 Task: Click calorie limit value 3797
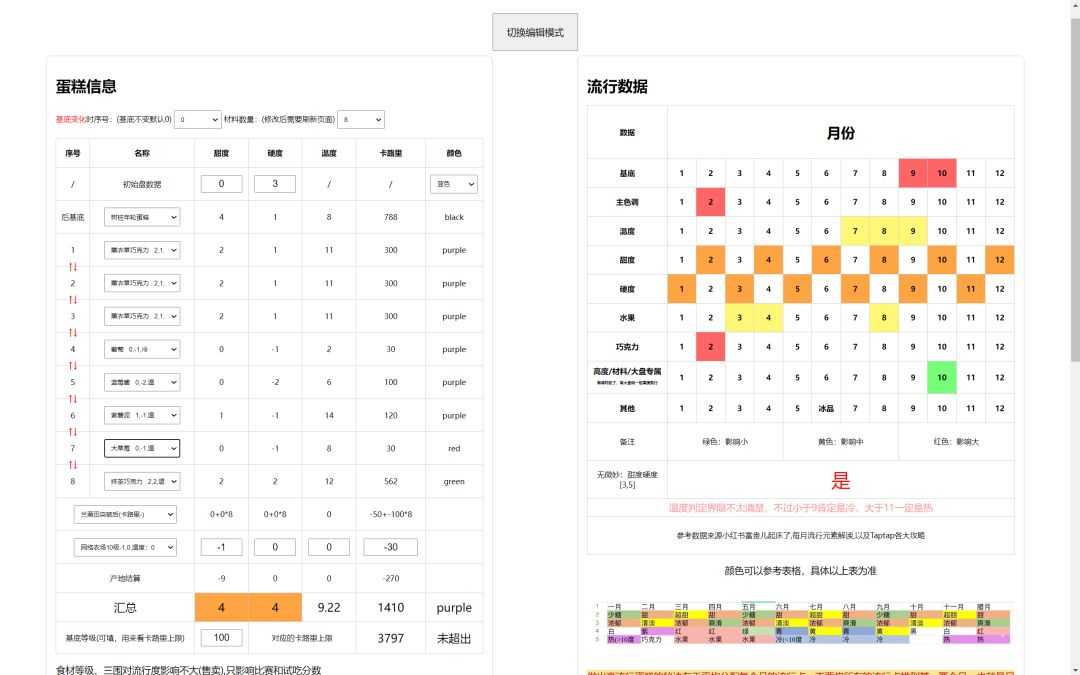click(x=391, y=638)
